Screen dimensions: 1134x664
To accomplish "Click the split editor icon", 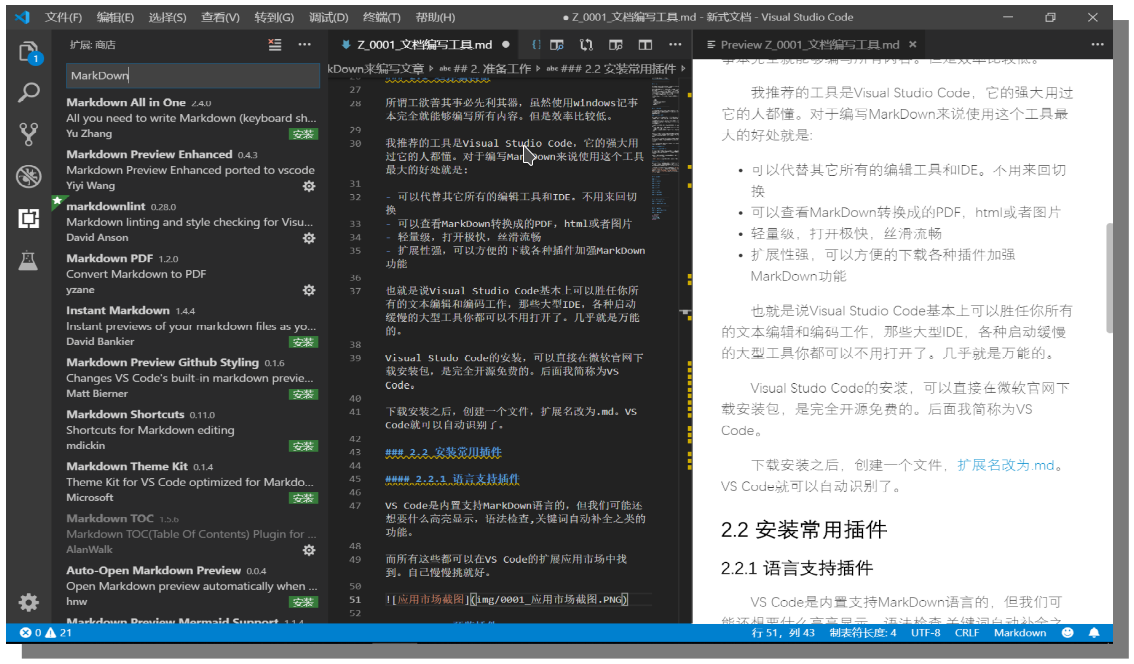I will (646, 45).
